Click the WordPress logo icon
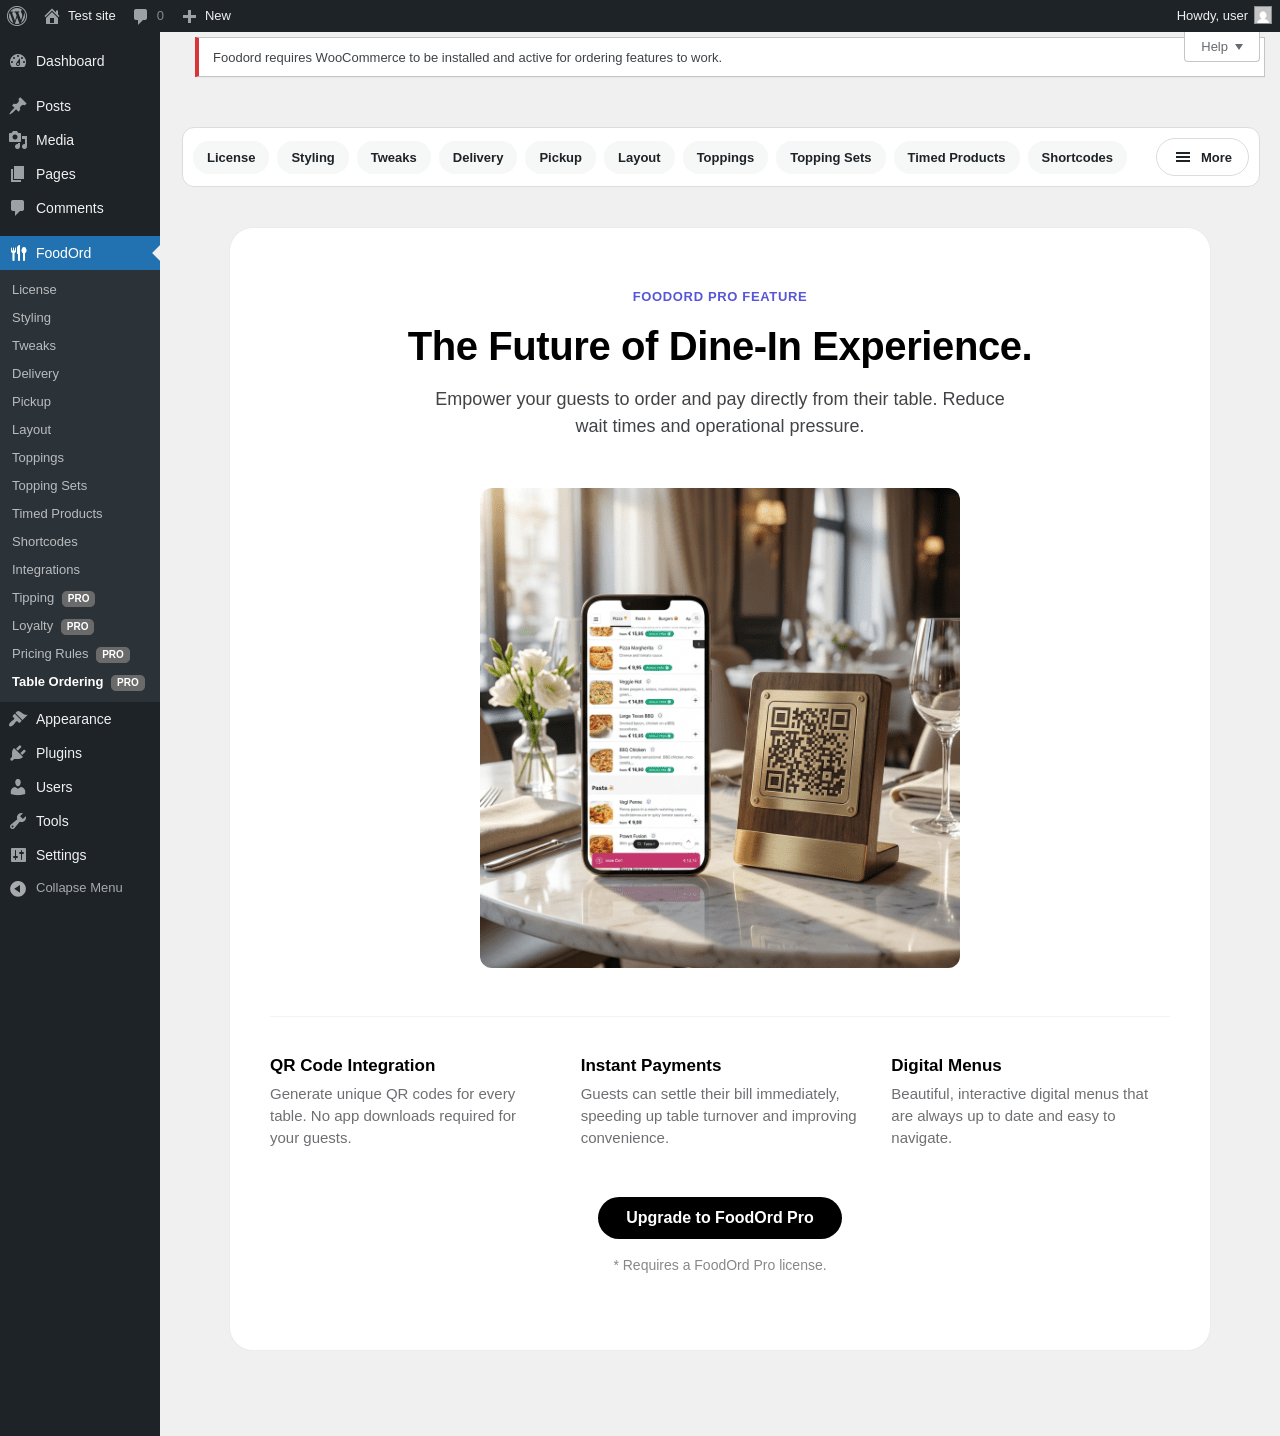 (17, 16)
